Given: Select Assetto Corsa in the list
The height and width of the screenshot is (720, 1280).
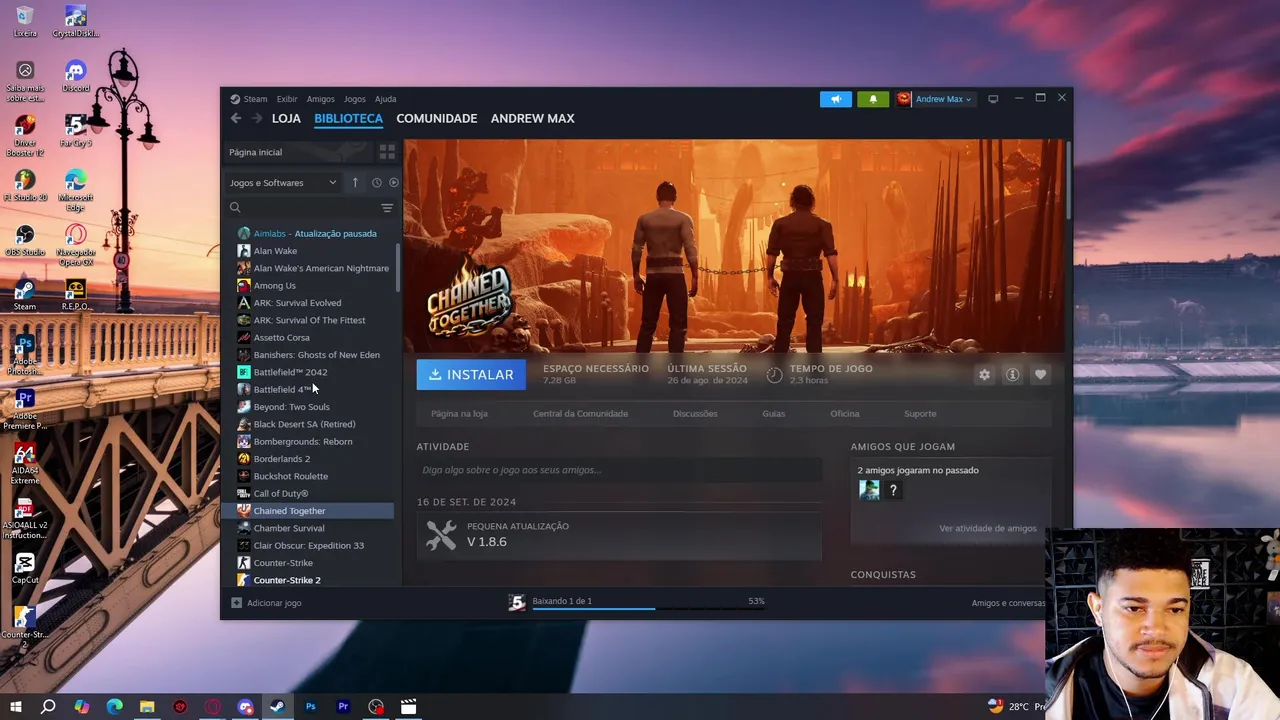Looking at the screenshot, I should (x=315, y=337).
